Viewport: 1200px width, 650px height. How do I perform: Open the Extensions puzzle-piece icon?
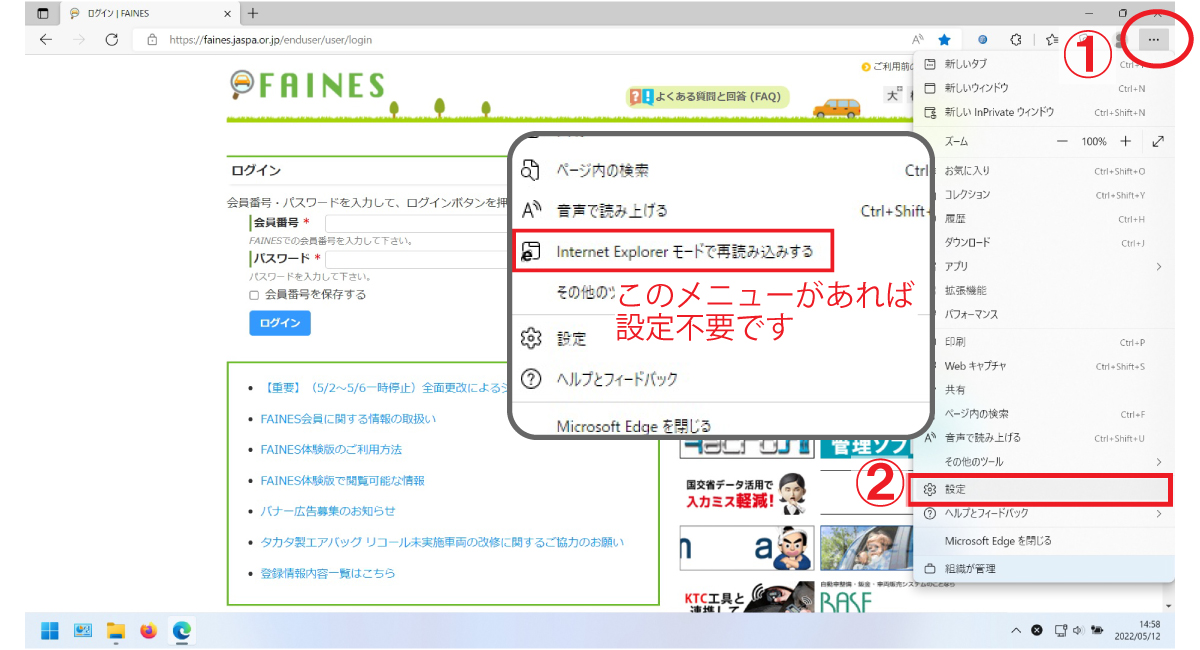click(1016, 40)
